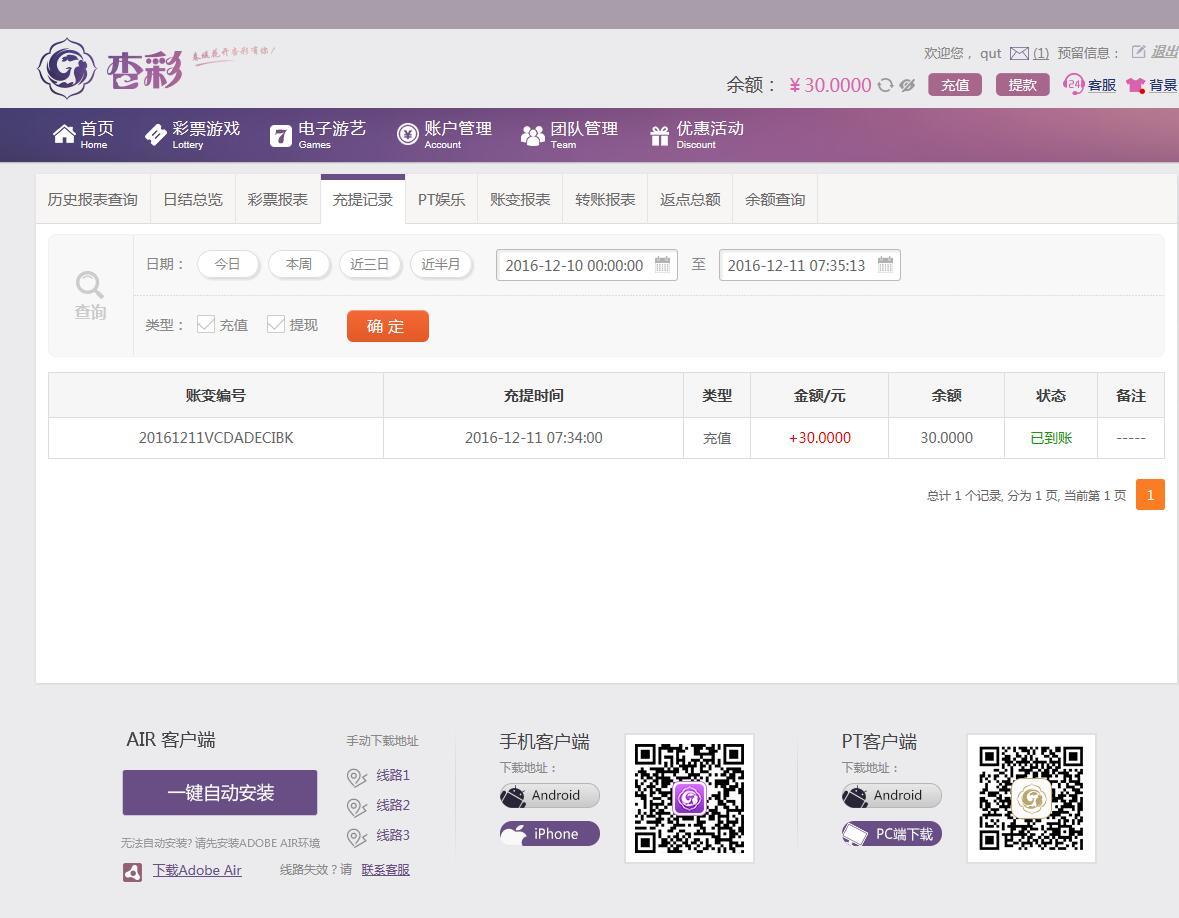The image size is (1179, 918).
Task: Go to page 1 in pagination
Action: (1150, 495)
